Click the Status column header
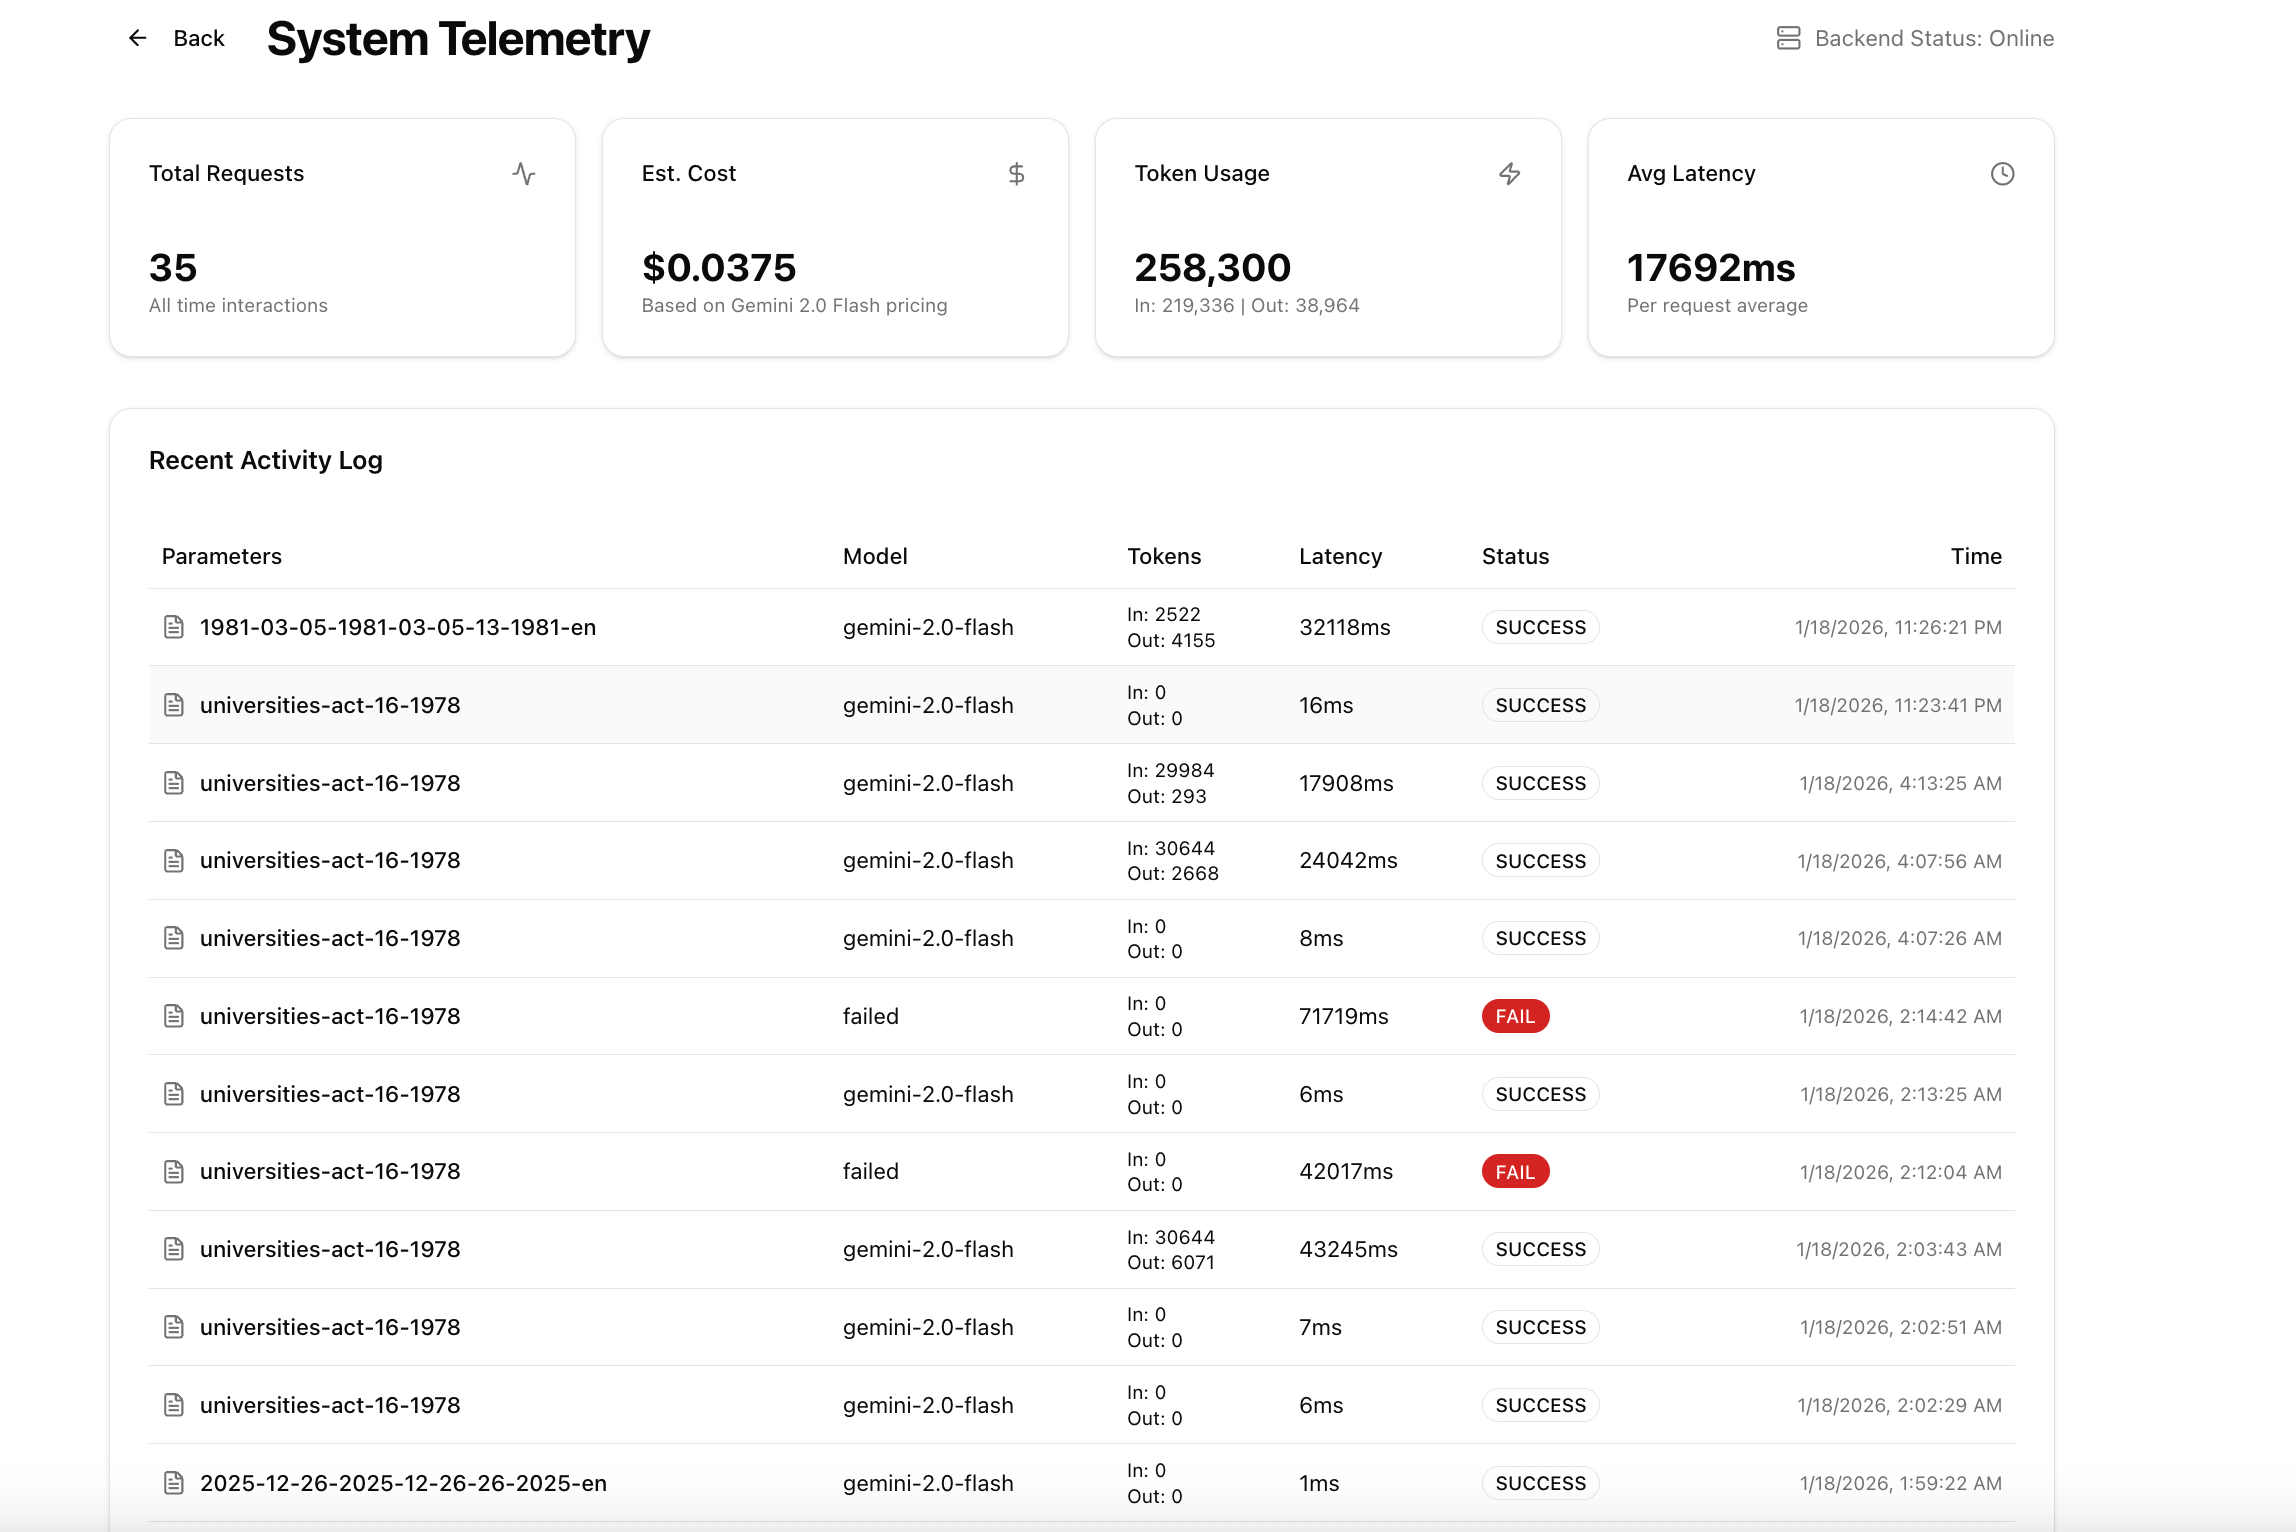 click(x=1515, y=556)
